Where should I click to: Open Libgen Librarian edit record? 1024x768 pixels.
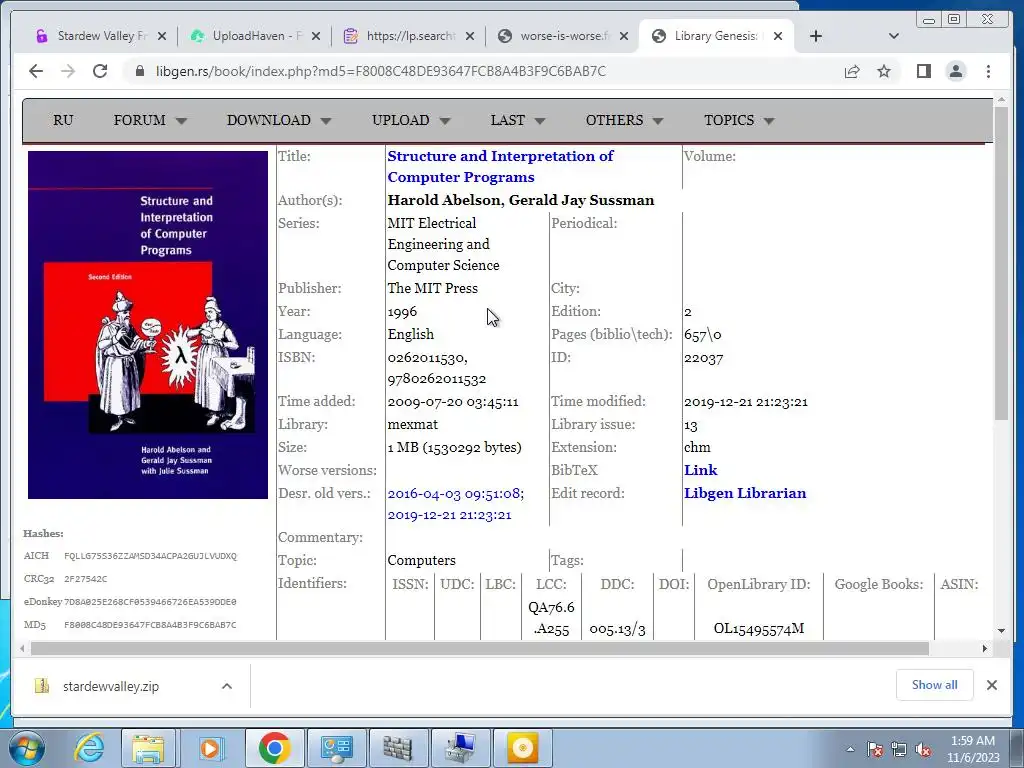(745, 493)
